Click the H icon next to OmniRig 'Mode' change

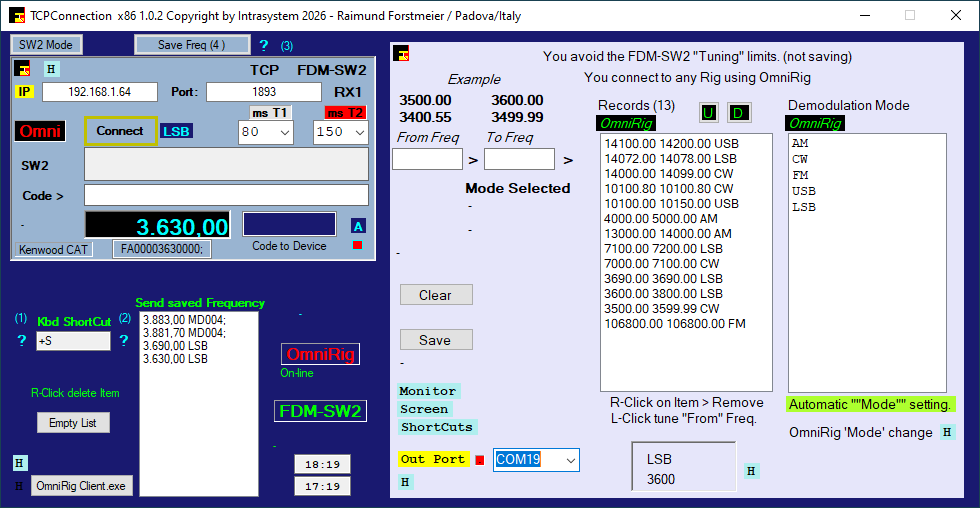(x=947, y=433)
